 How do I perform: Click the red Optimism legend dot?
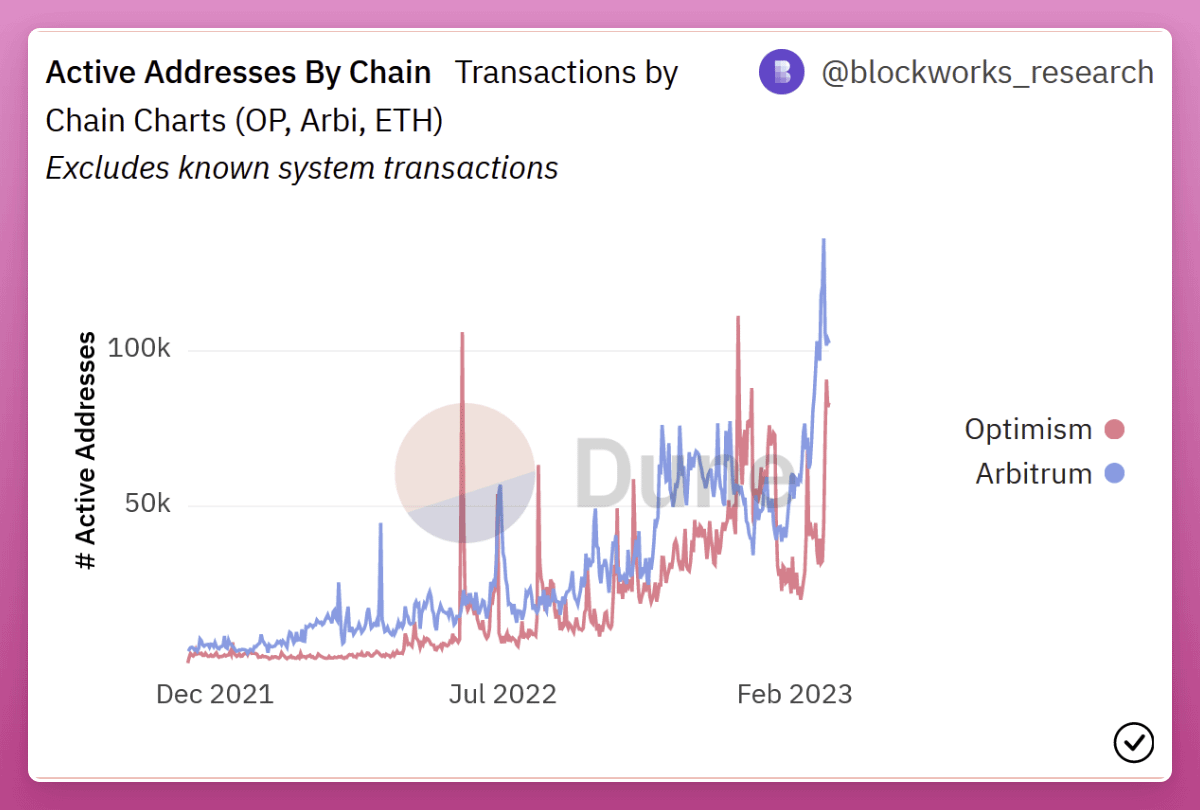pyautogui.click(x=1114, y=430)
